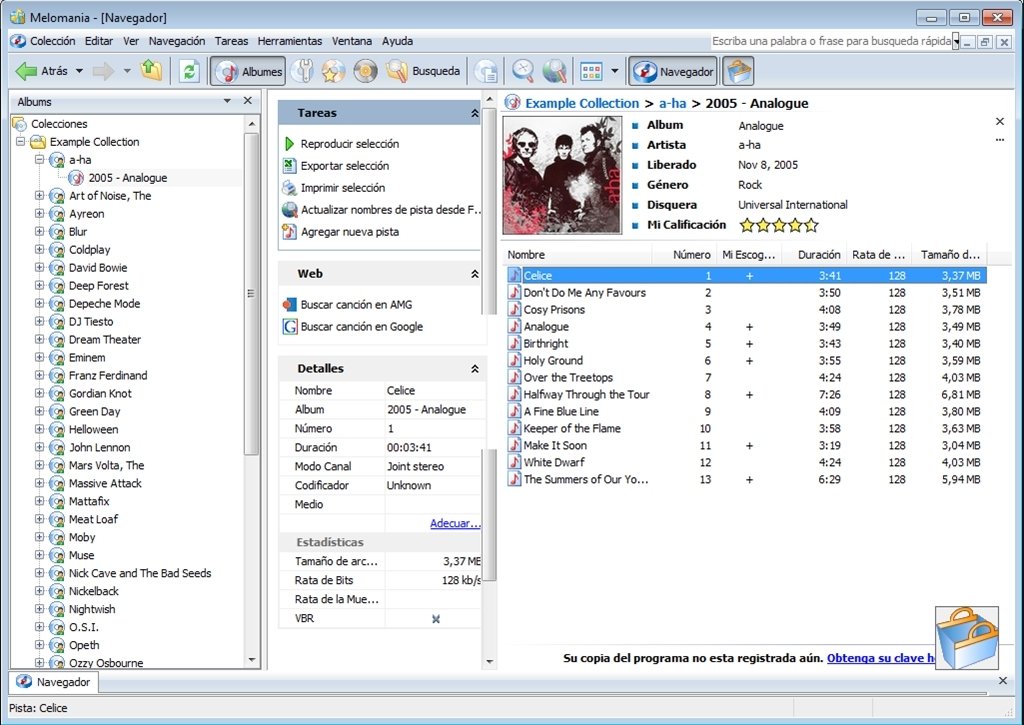Click the note icon beside White Dwarf
Screen dimensions: 1024x725
515,462
